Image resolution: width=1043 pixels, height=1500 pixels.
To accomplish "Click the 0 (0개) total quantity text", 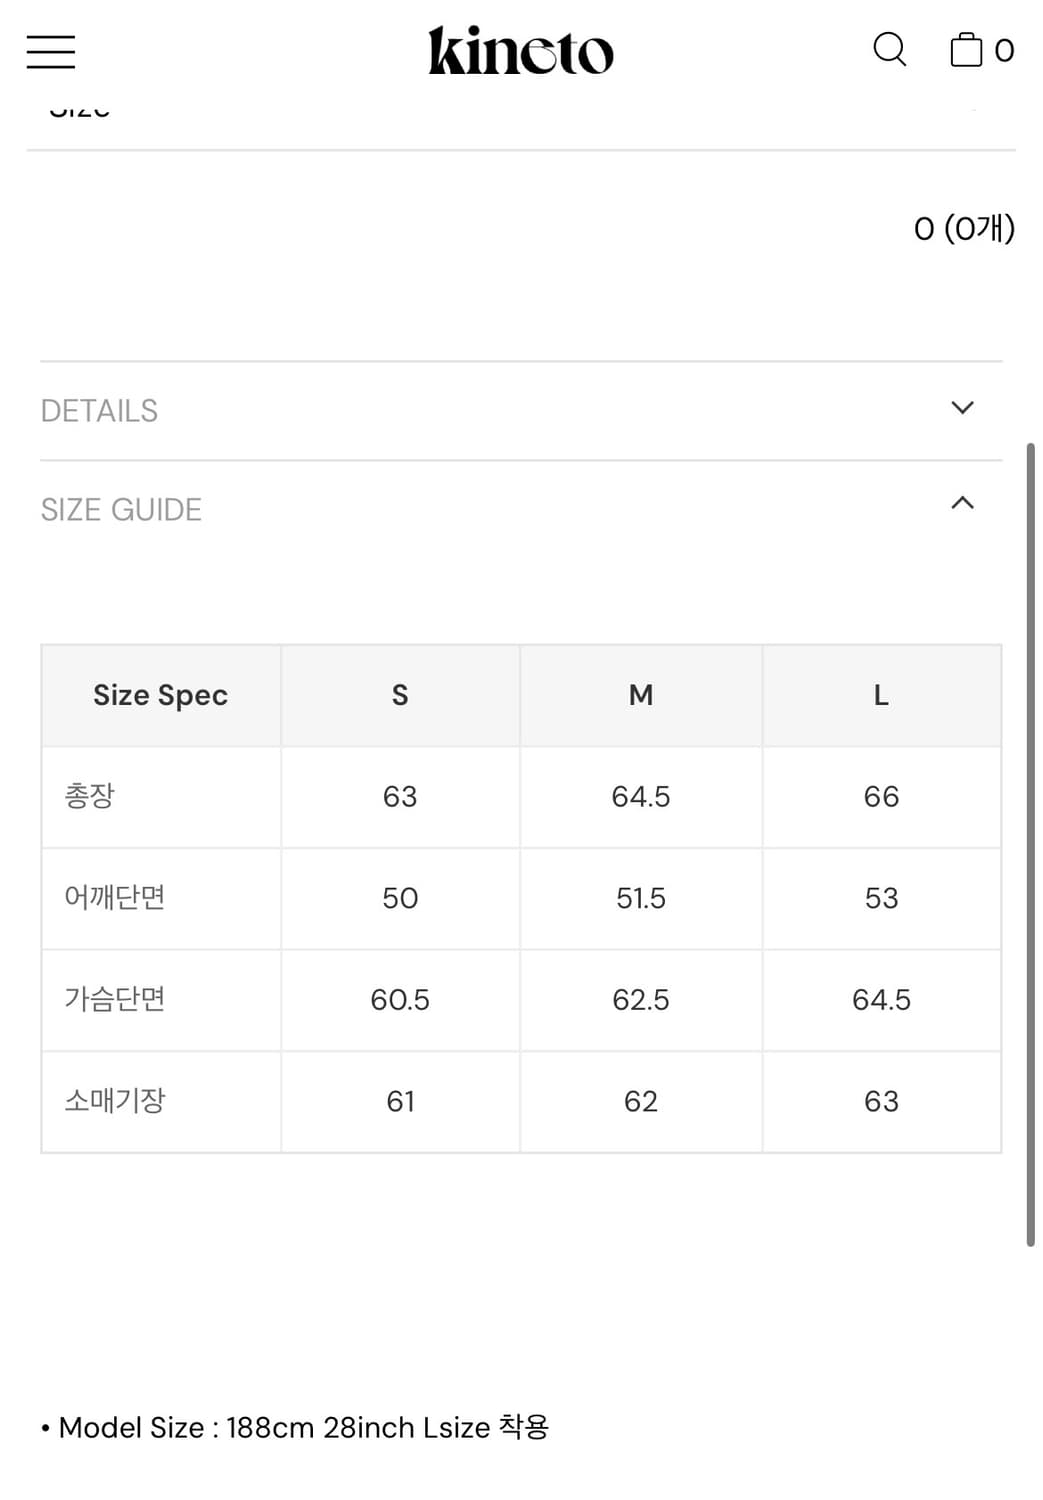I will pyautogui.click(x=964, y=229).
